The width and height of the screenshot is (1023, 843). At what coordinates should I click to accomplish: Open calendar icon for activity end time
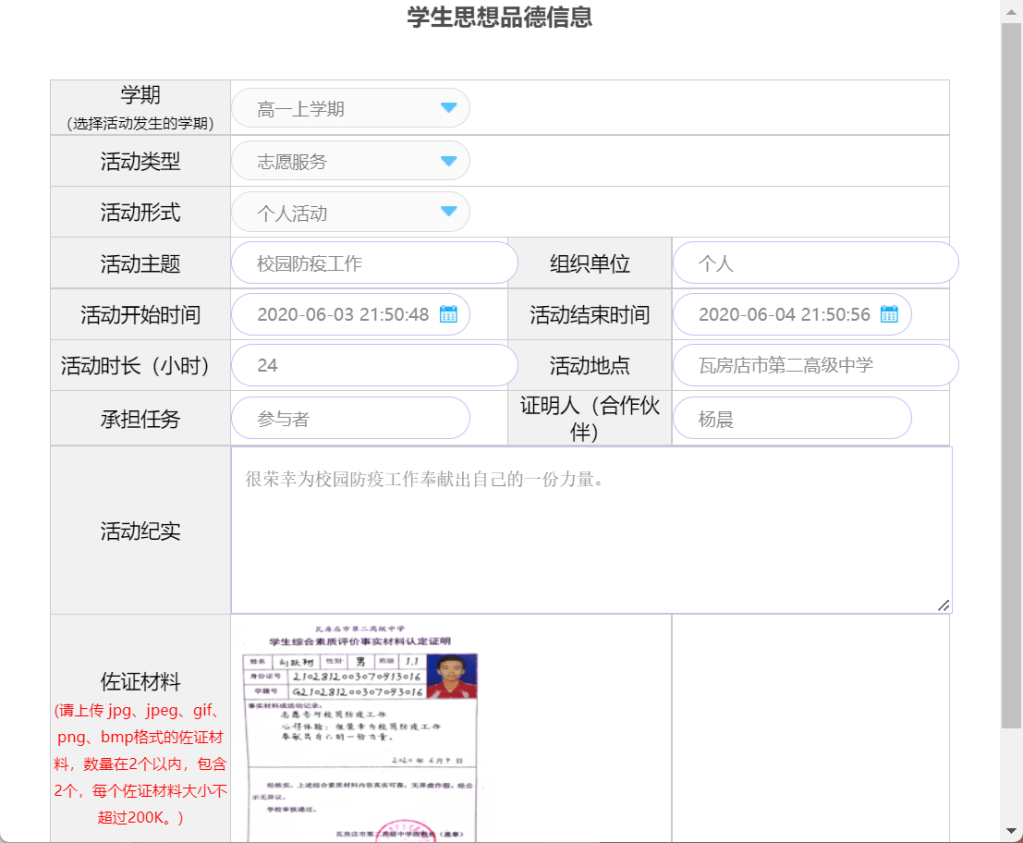(889, 314)
